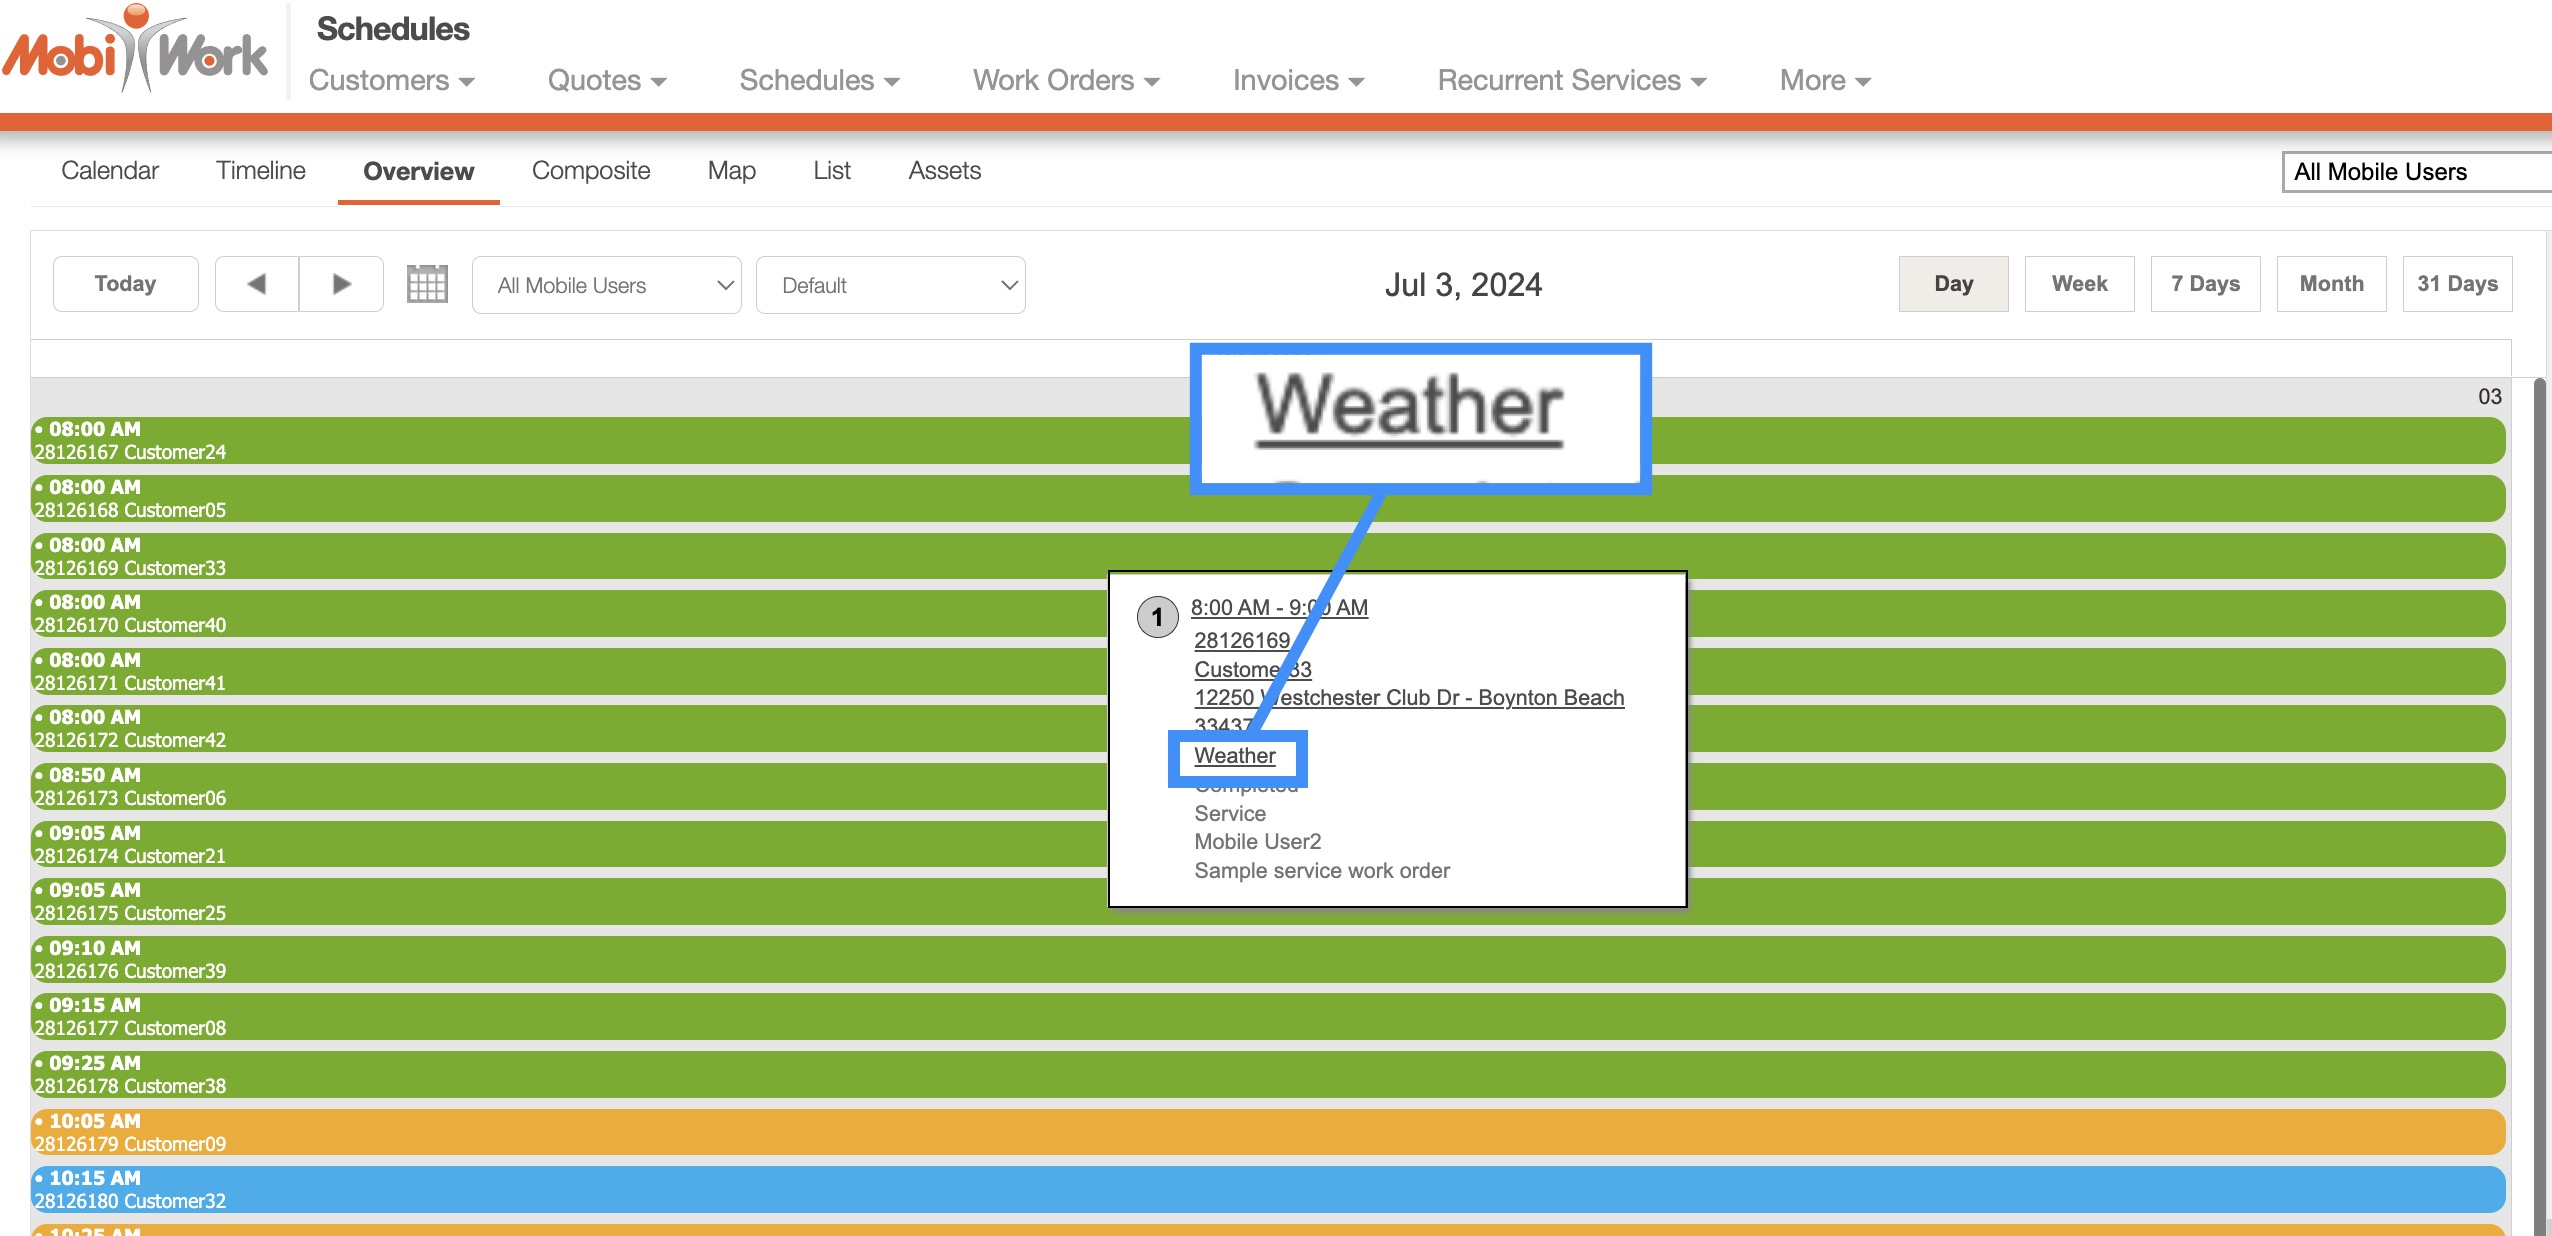Go to previous day arrow
The width and height of the screenshot is (2552, 1236).
pos(257,284)
